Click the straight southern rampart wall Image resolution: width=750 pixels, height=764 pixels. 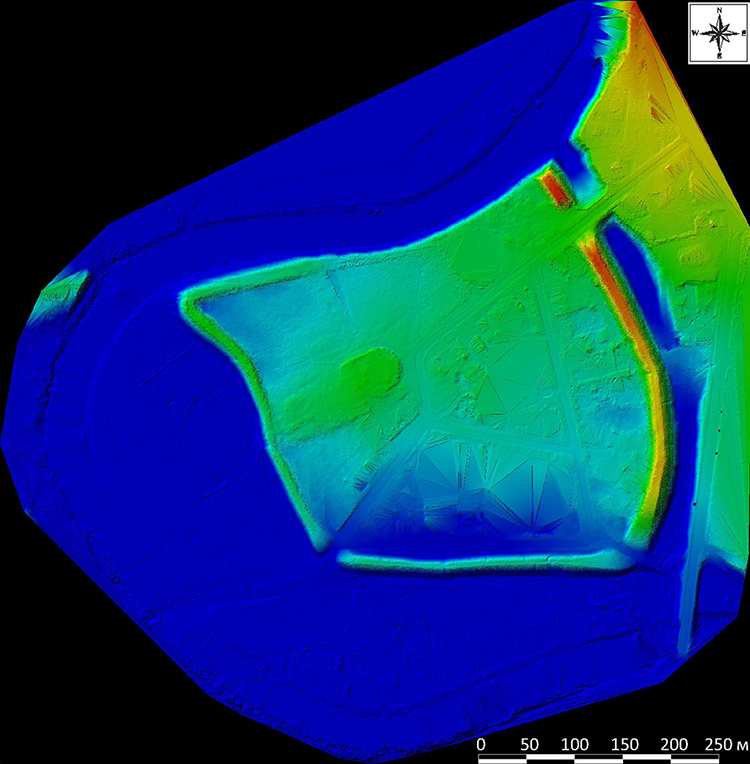click(x=480, y=562)
